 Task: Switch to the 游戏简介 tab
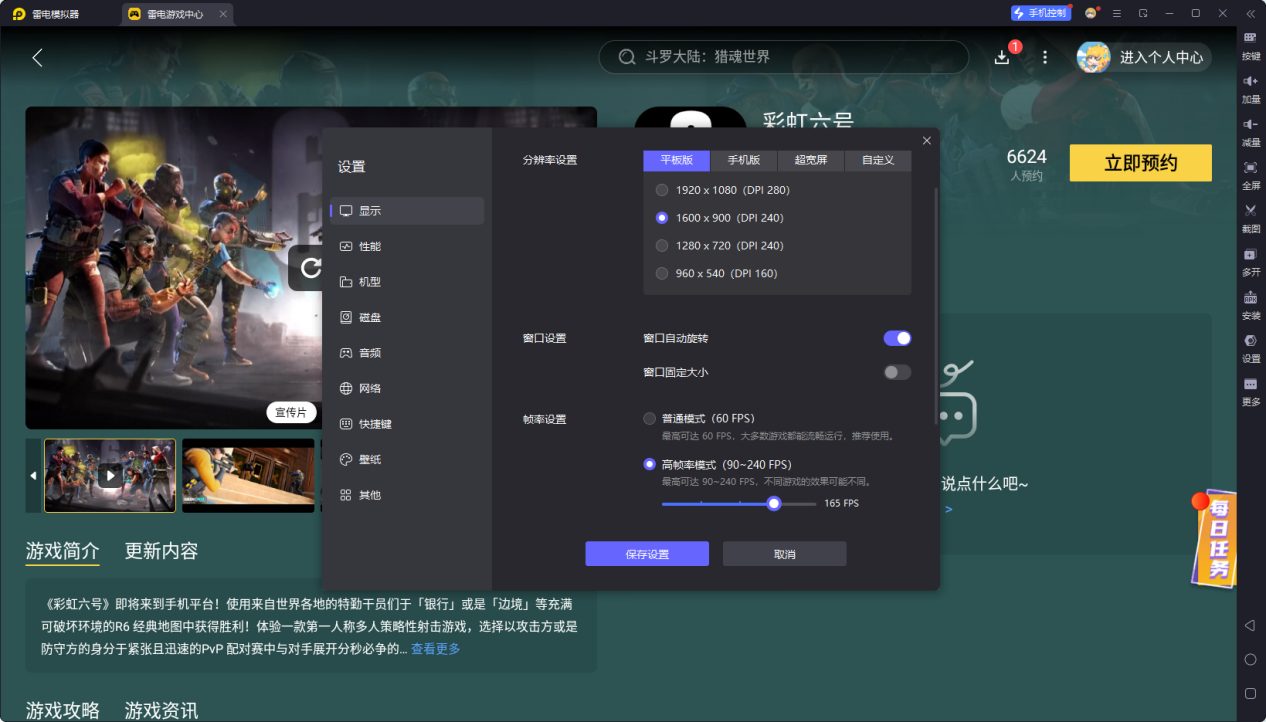[x=63, y=551]
